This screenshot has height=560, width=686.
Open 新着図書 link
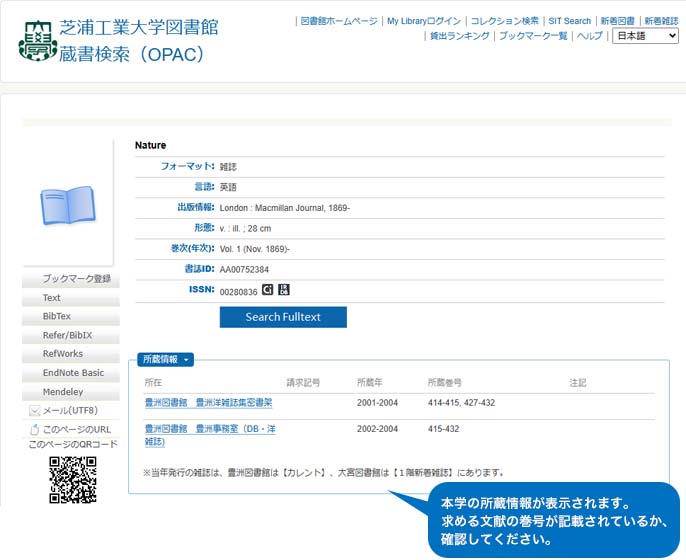[x=617, y=21]
